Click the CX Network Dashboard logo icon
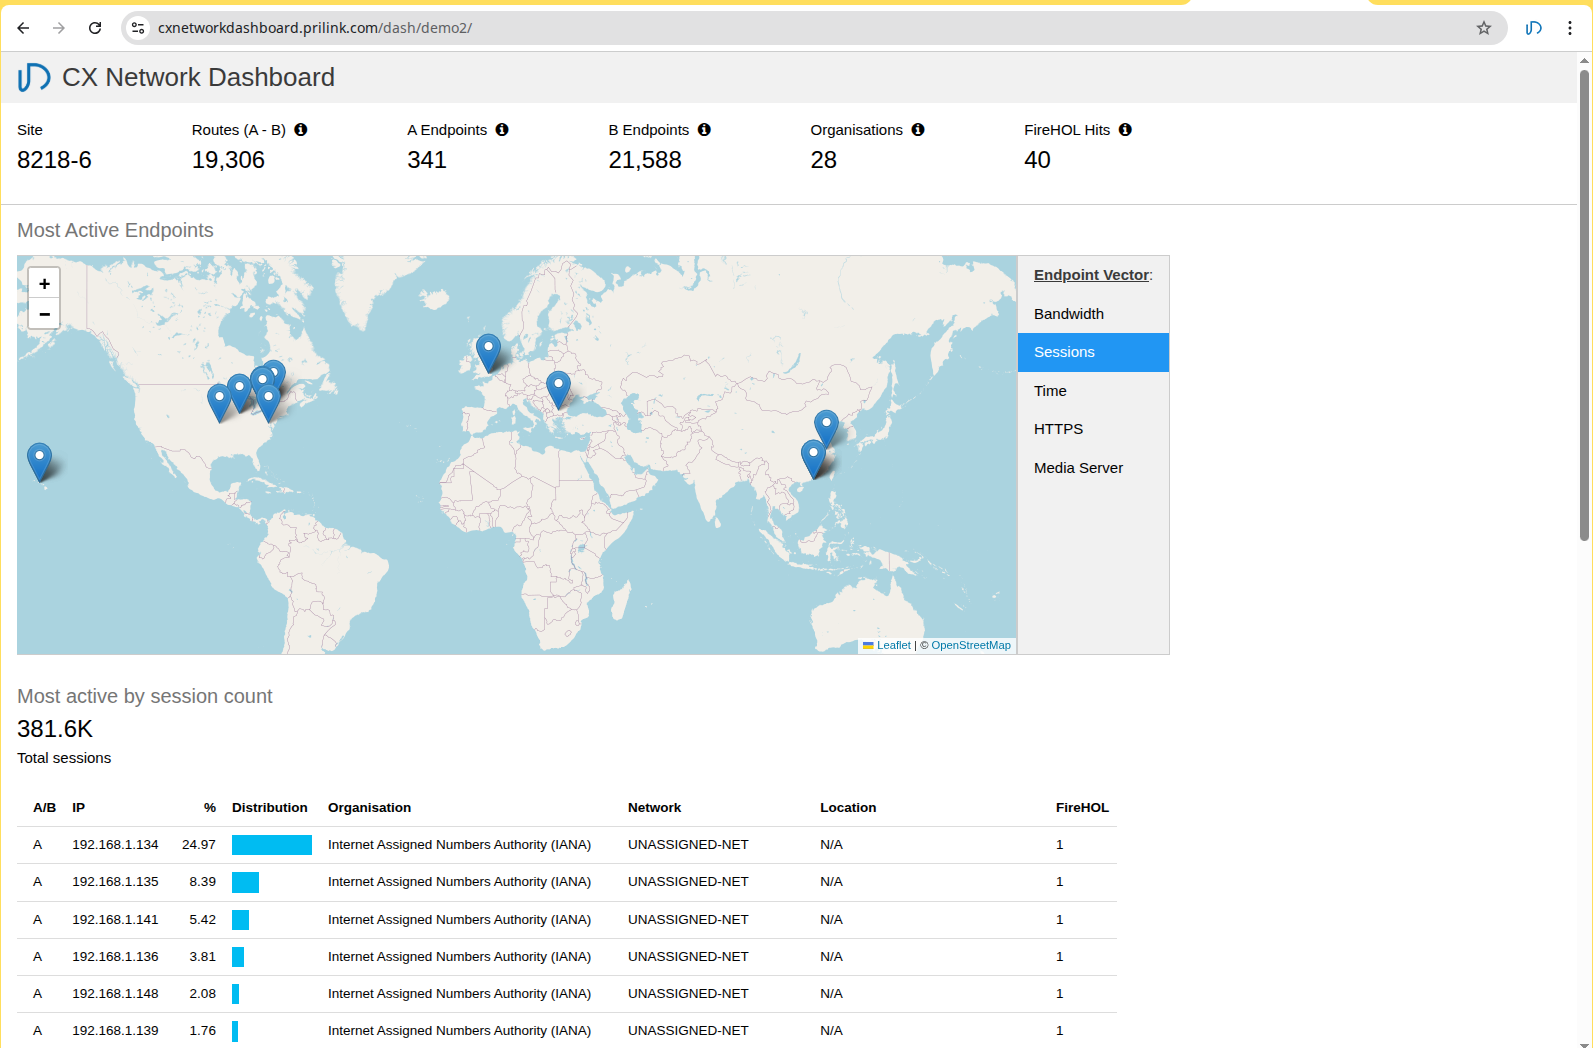Screen dimensions: 1593x1048 [34, 77]
